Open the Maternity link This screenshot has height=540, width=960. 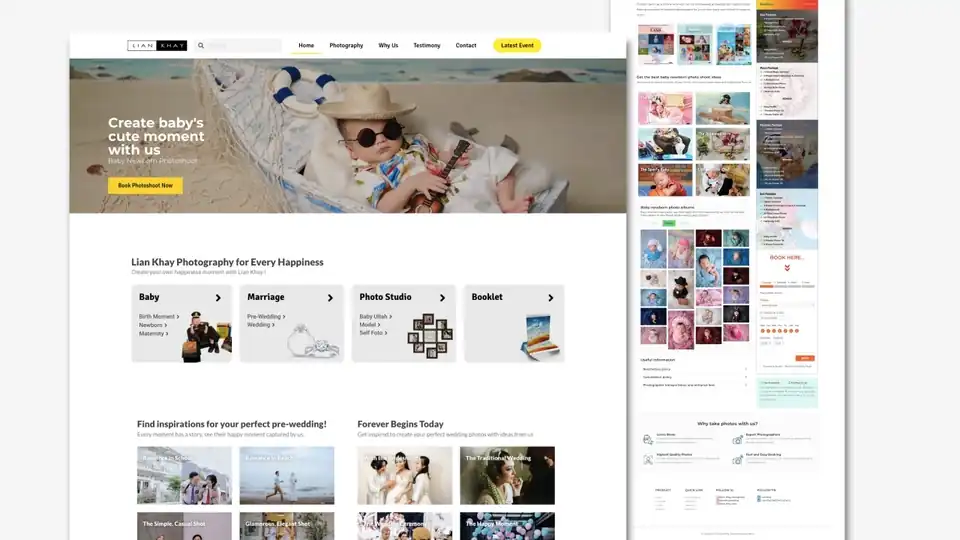click(x=153, y=334)
